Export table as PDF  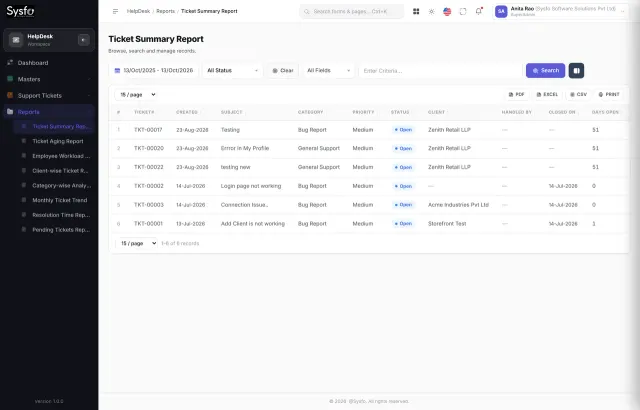(x=516, y=95)
